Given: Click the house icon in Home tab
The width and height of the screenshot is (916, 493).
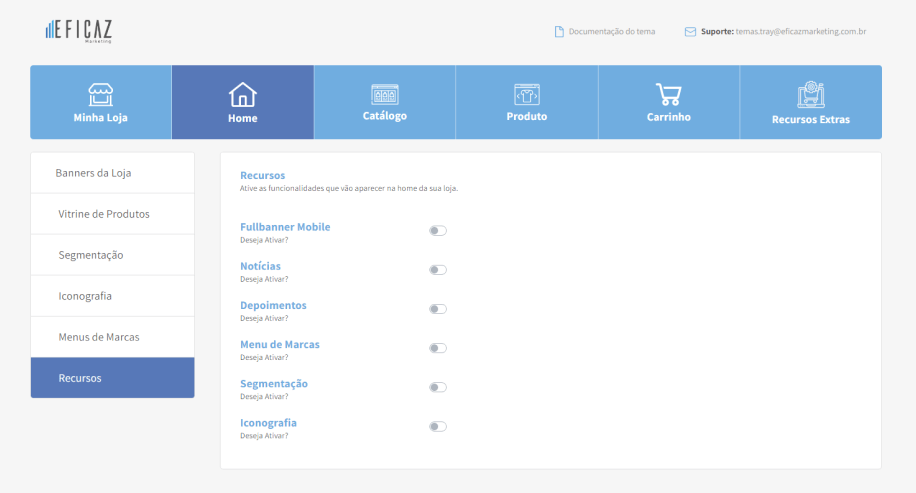Looking at the screenshot, I should [242, 95].
